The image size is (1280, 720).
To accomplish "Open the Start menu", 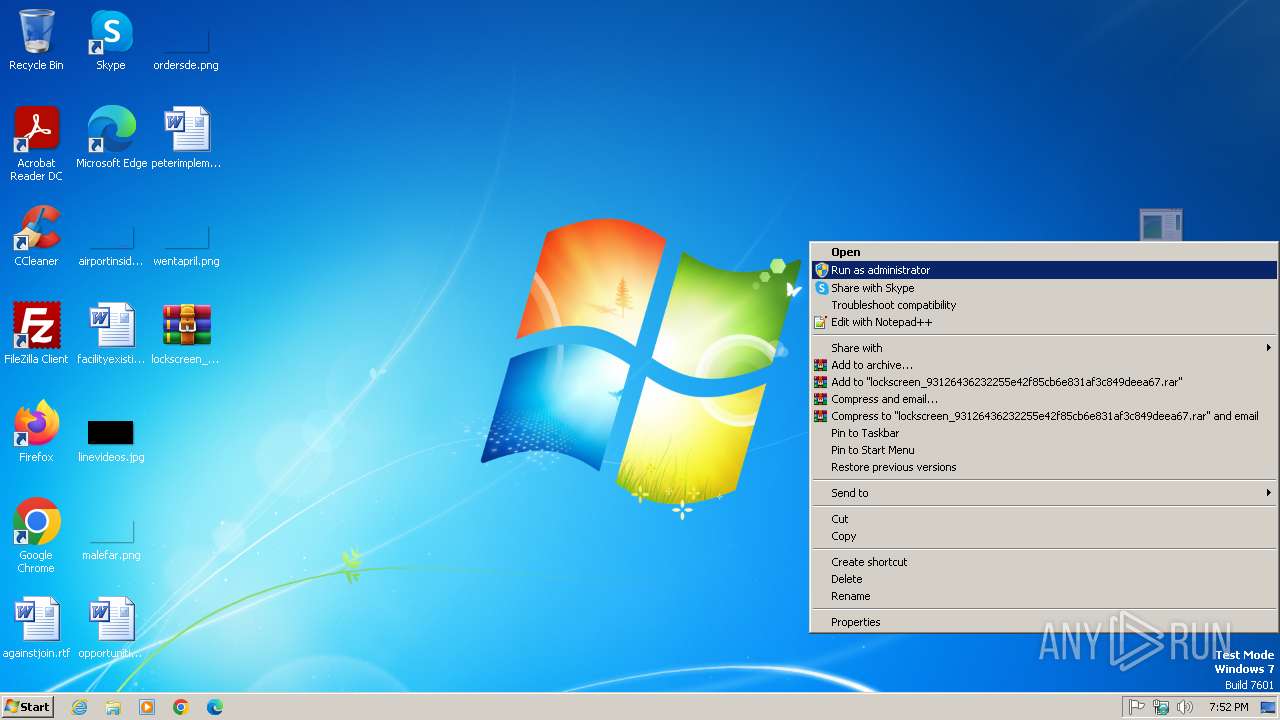I will pos(28,707).
